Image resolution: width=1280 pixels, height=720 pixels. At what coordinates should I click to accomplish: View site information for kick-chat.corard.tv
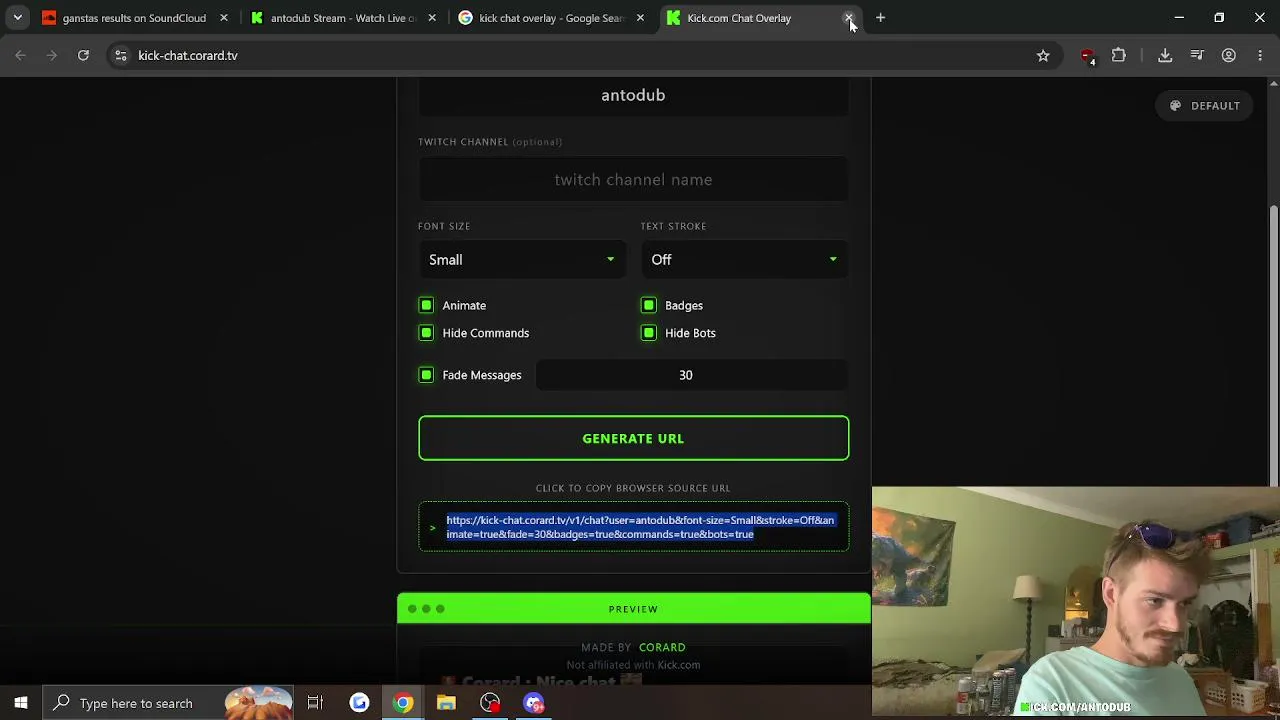(119, 55)
